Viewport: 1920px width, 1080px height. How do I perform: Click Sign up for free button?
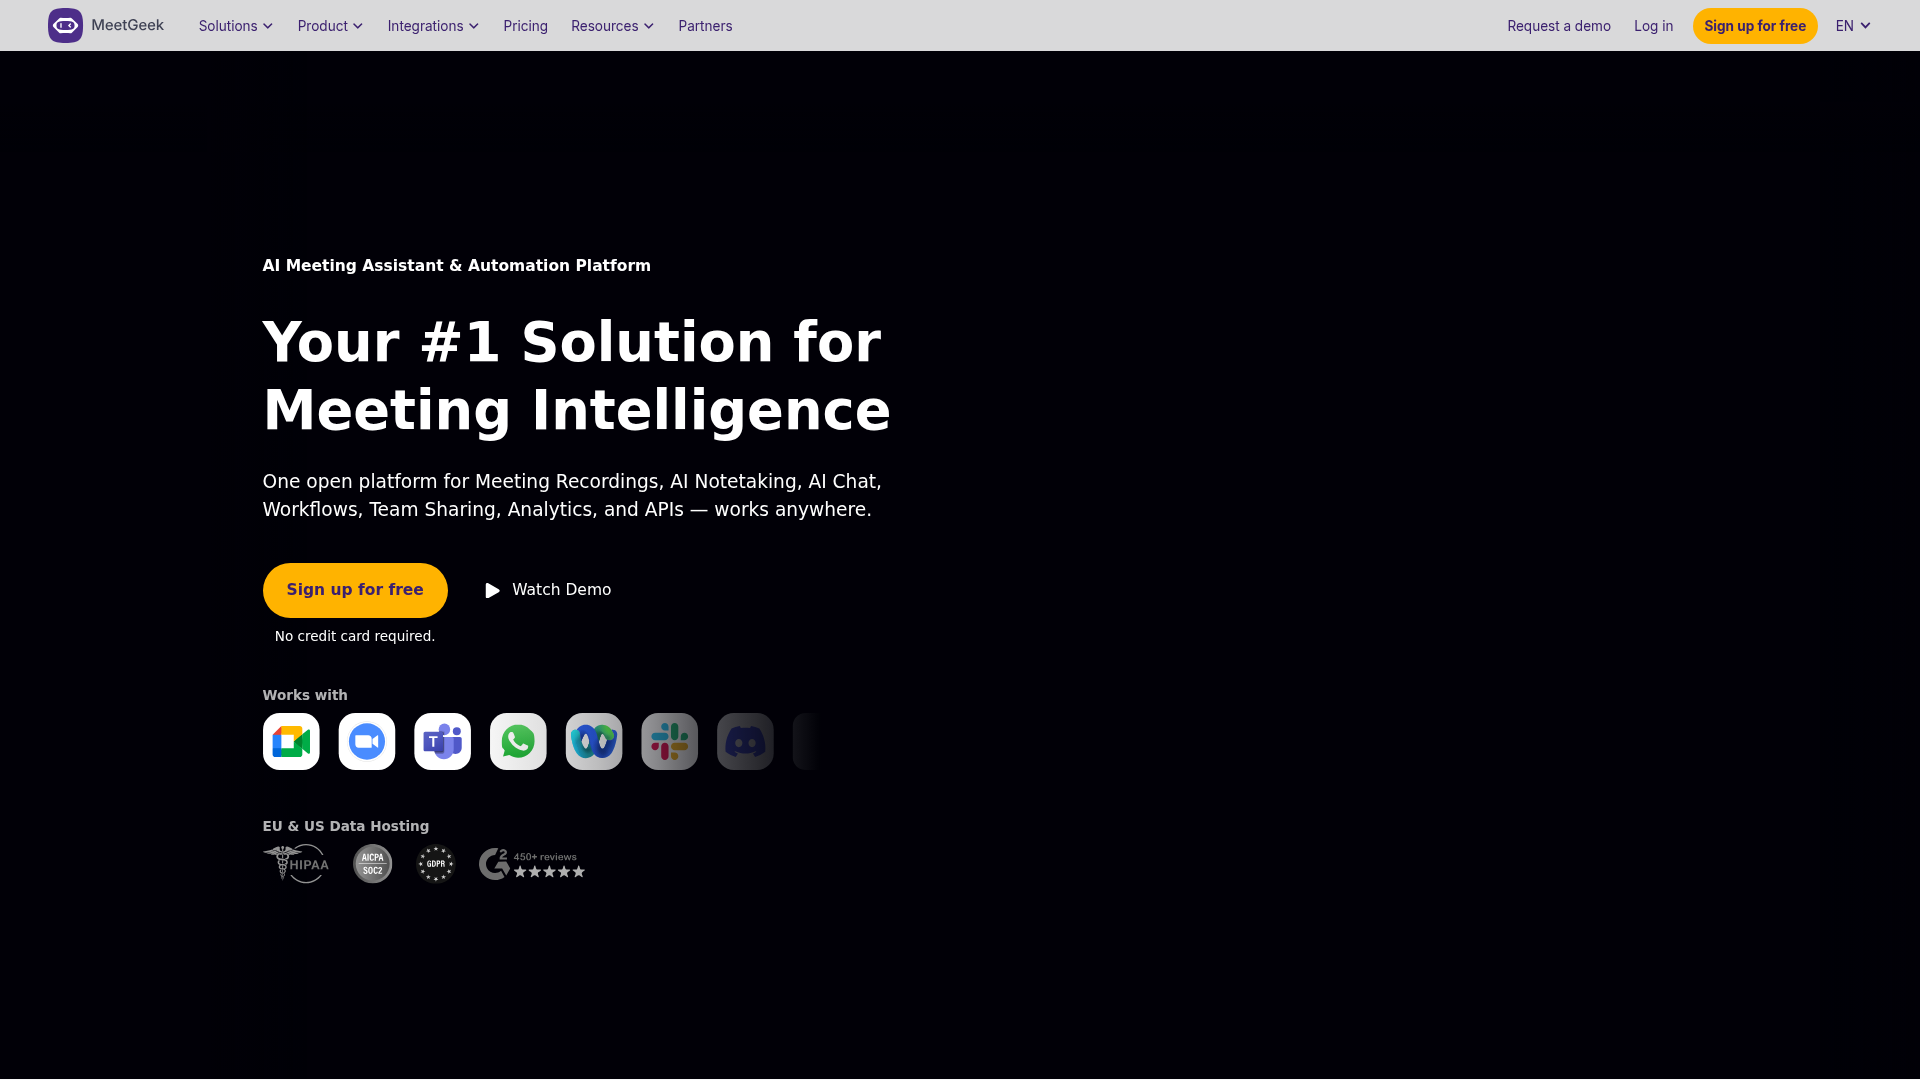tap(1755, 26)
